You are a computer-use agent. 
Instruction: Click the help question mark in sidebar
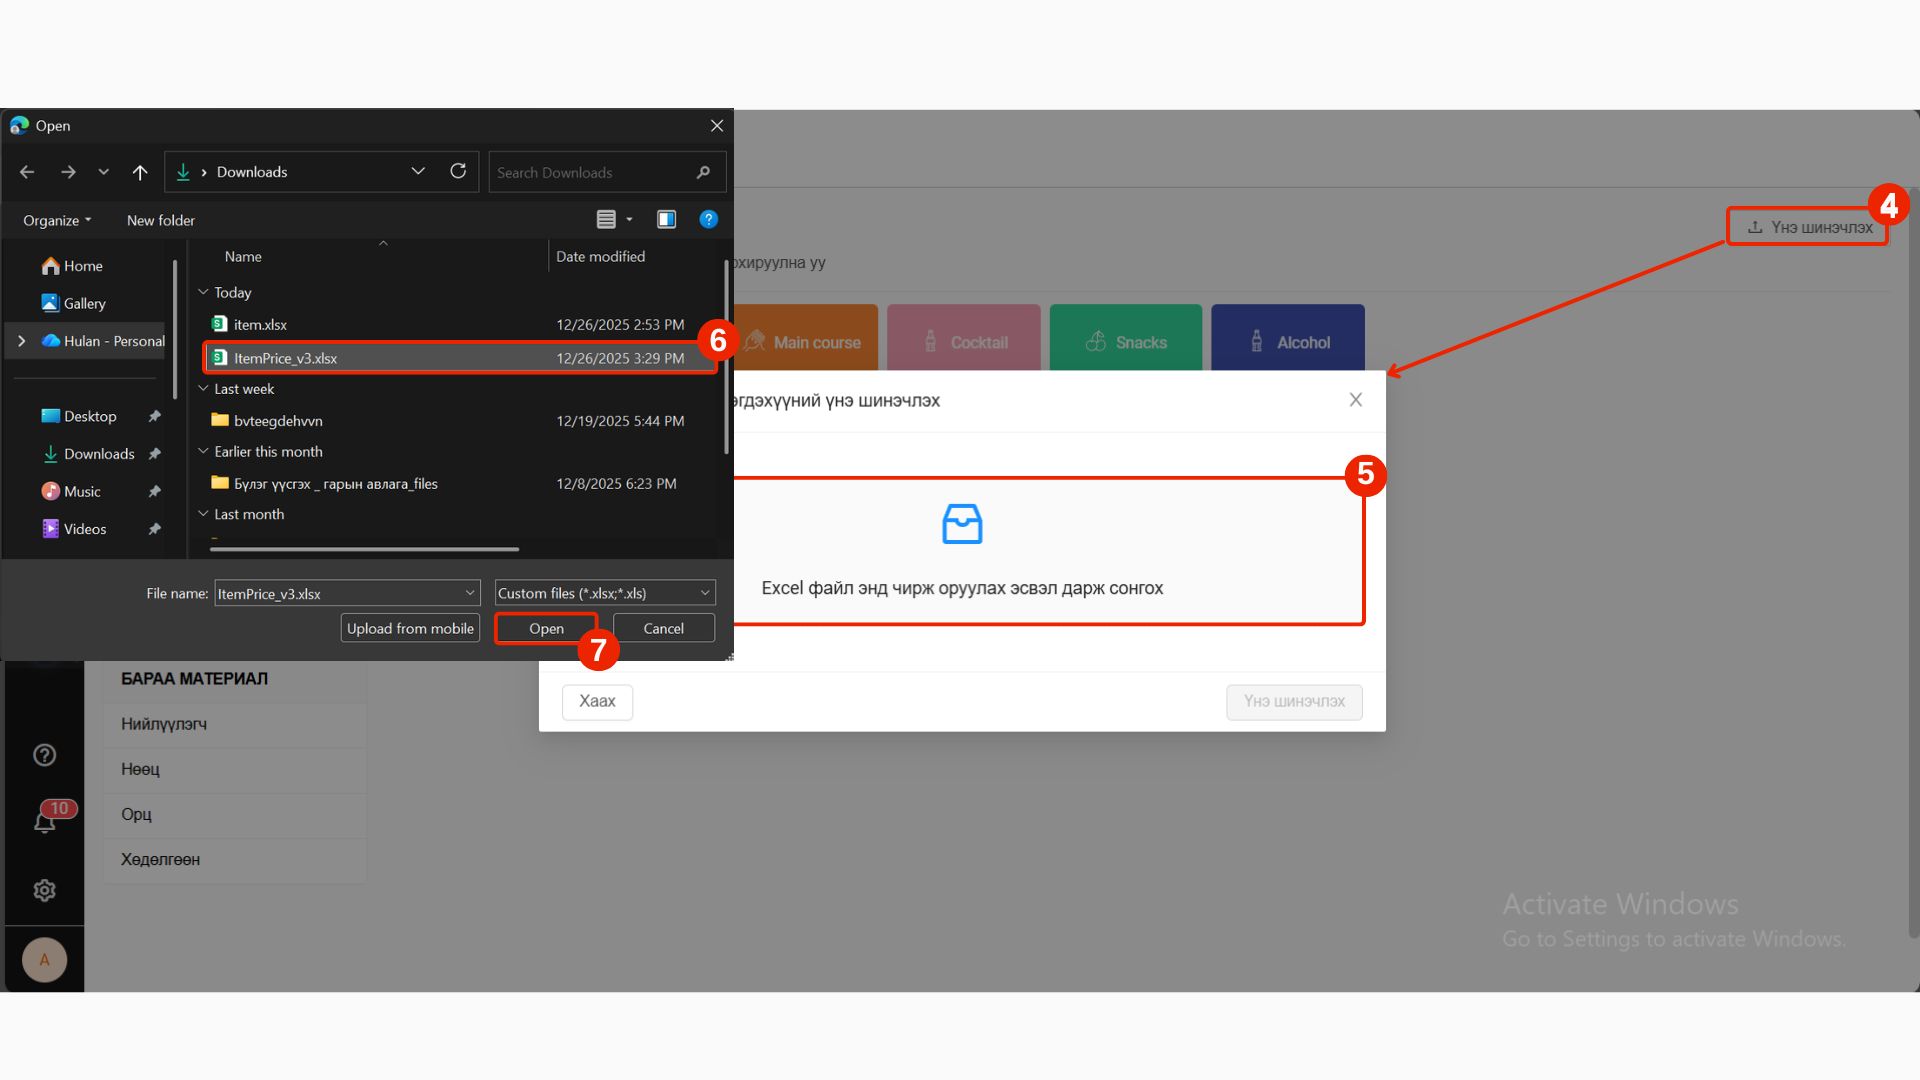45,755
